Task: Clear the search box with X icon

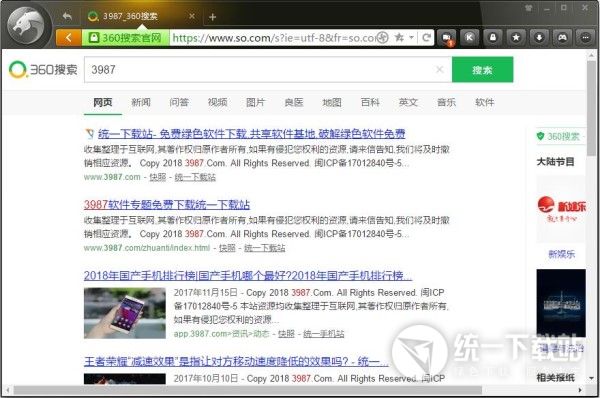Action: pyautogui.click(x=440, y=69)
